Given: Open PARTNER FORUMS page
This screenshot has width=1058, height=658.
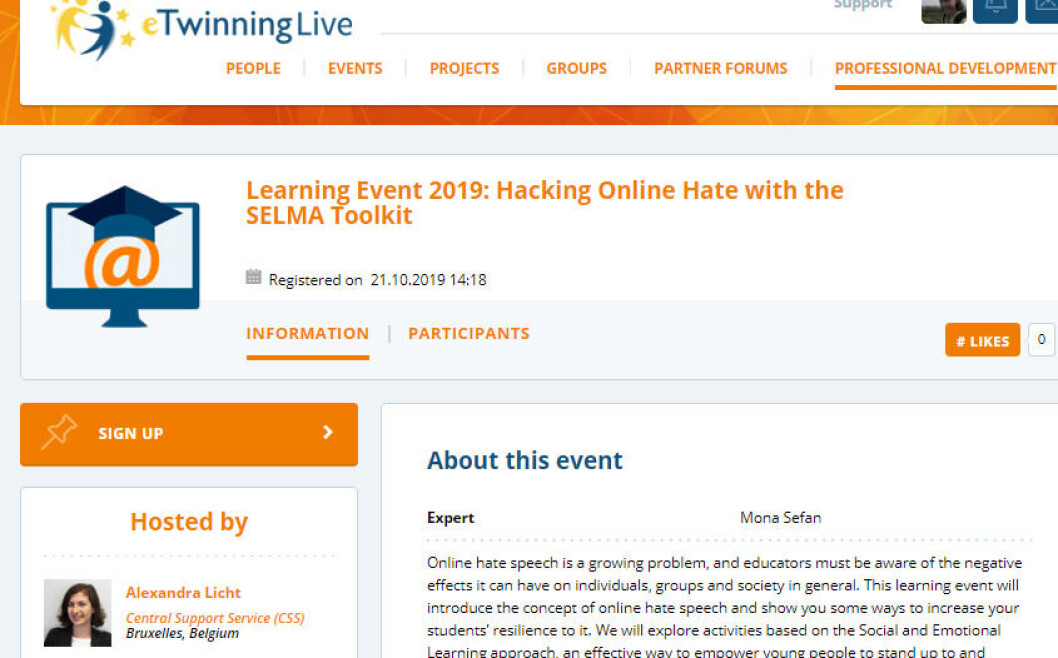Looking at the screenshot, I should coord(720,69).
